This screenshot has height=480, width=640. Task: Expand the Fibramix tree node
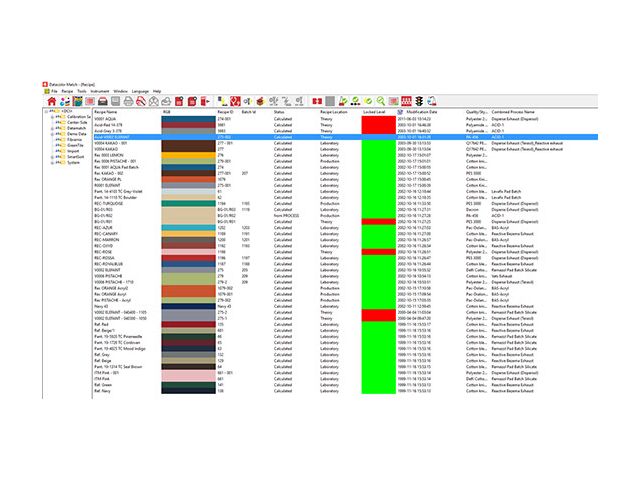pyautogui.click(x=52, y=140)
